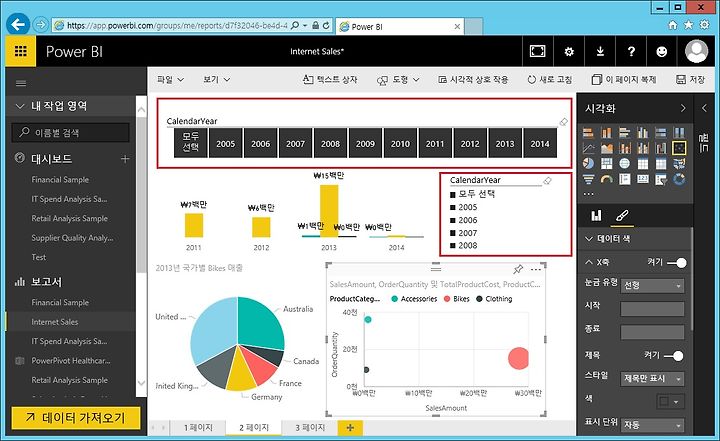Open the 스타일 제목 표시 dropdown

[652, 379]
